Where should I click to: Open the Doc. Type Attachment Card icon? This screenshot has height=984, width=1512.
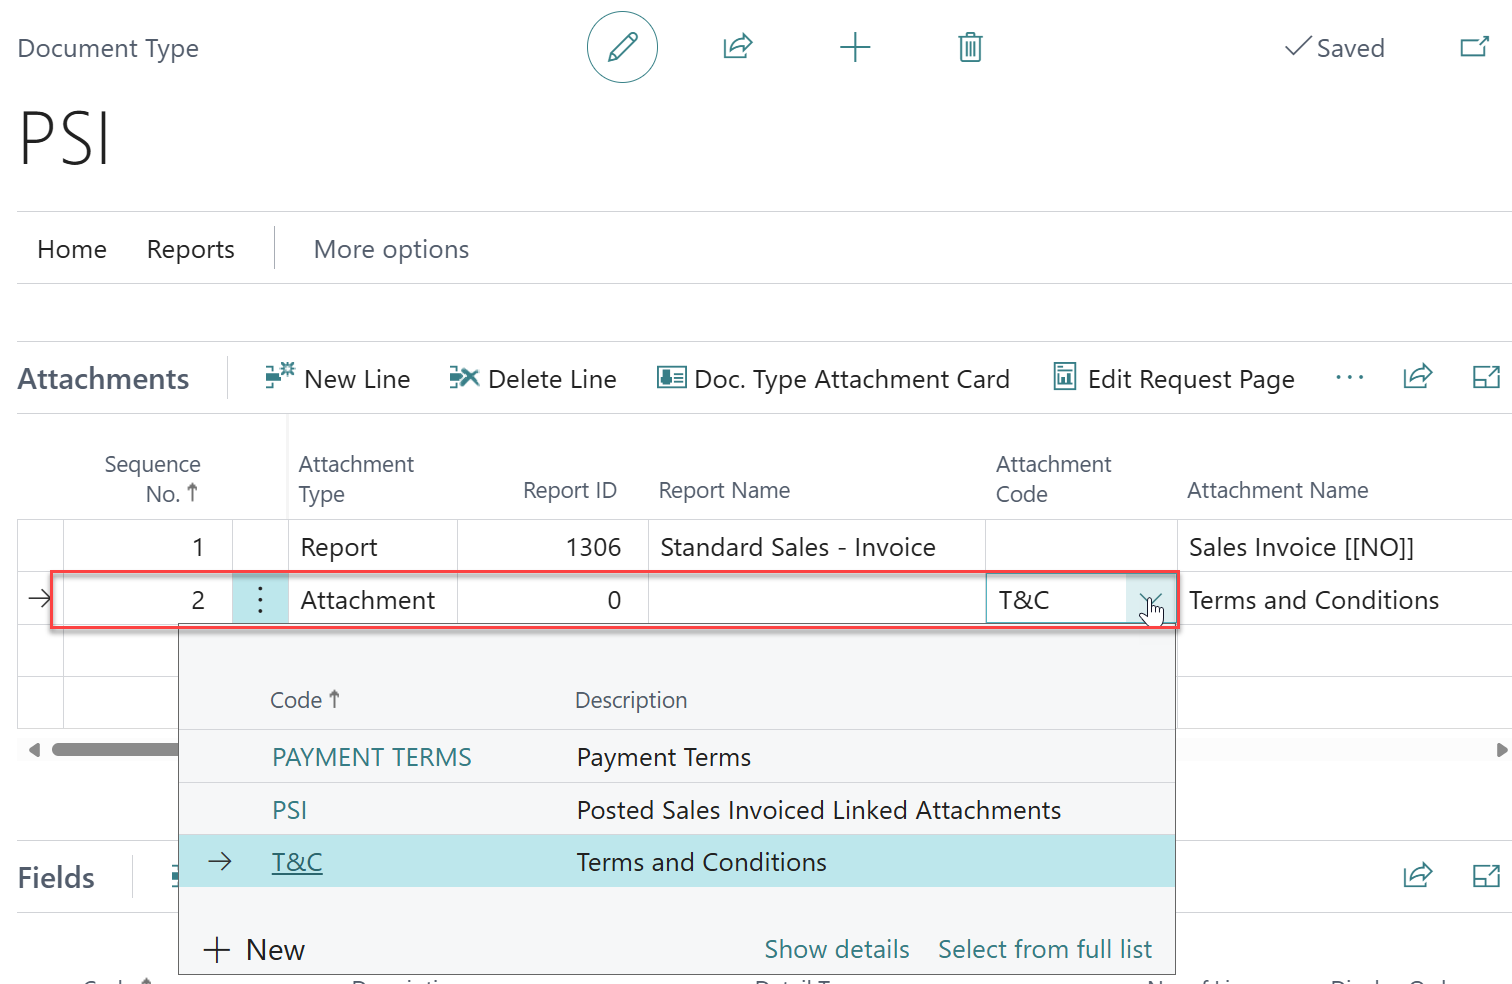(671, 377)
